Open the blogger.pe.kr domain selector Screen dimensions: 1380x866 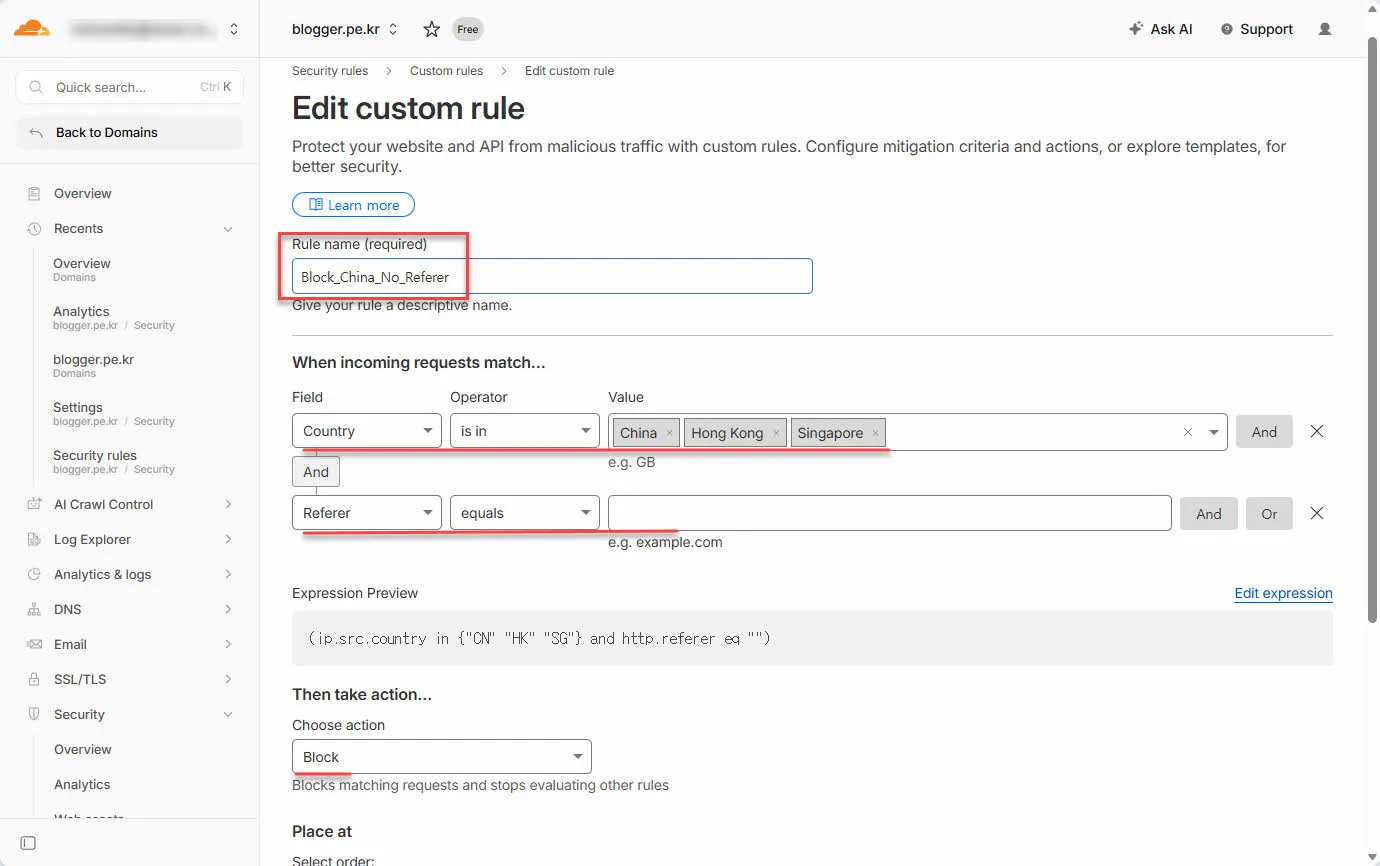(x=345, y=29)
